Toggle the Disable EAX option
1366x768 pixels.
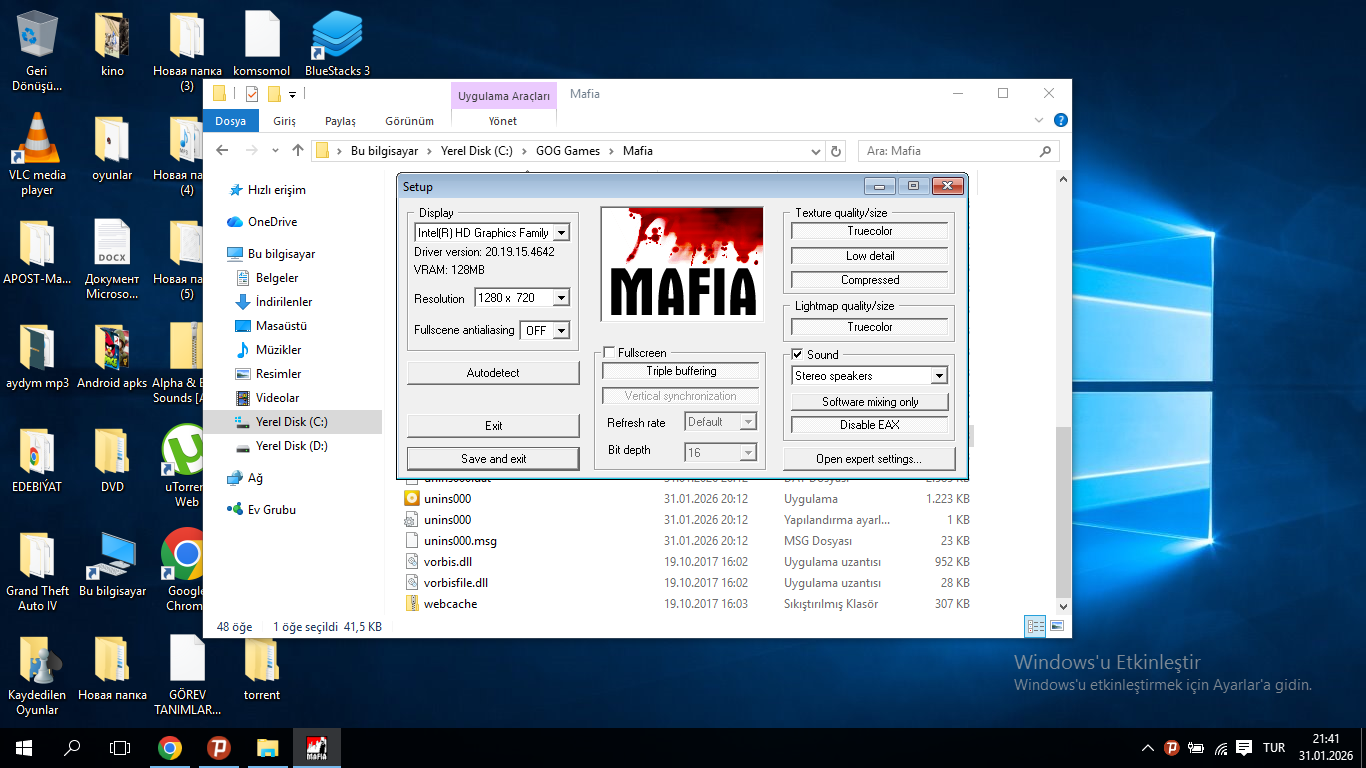[869, 425]
